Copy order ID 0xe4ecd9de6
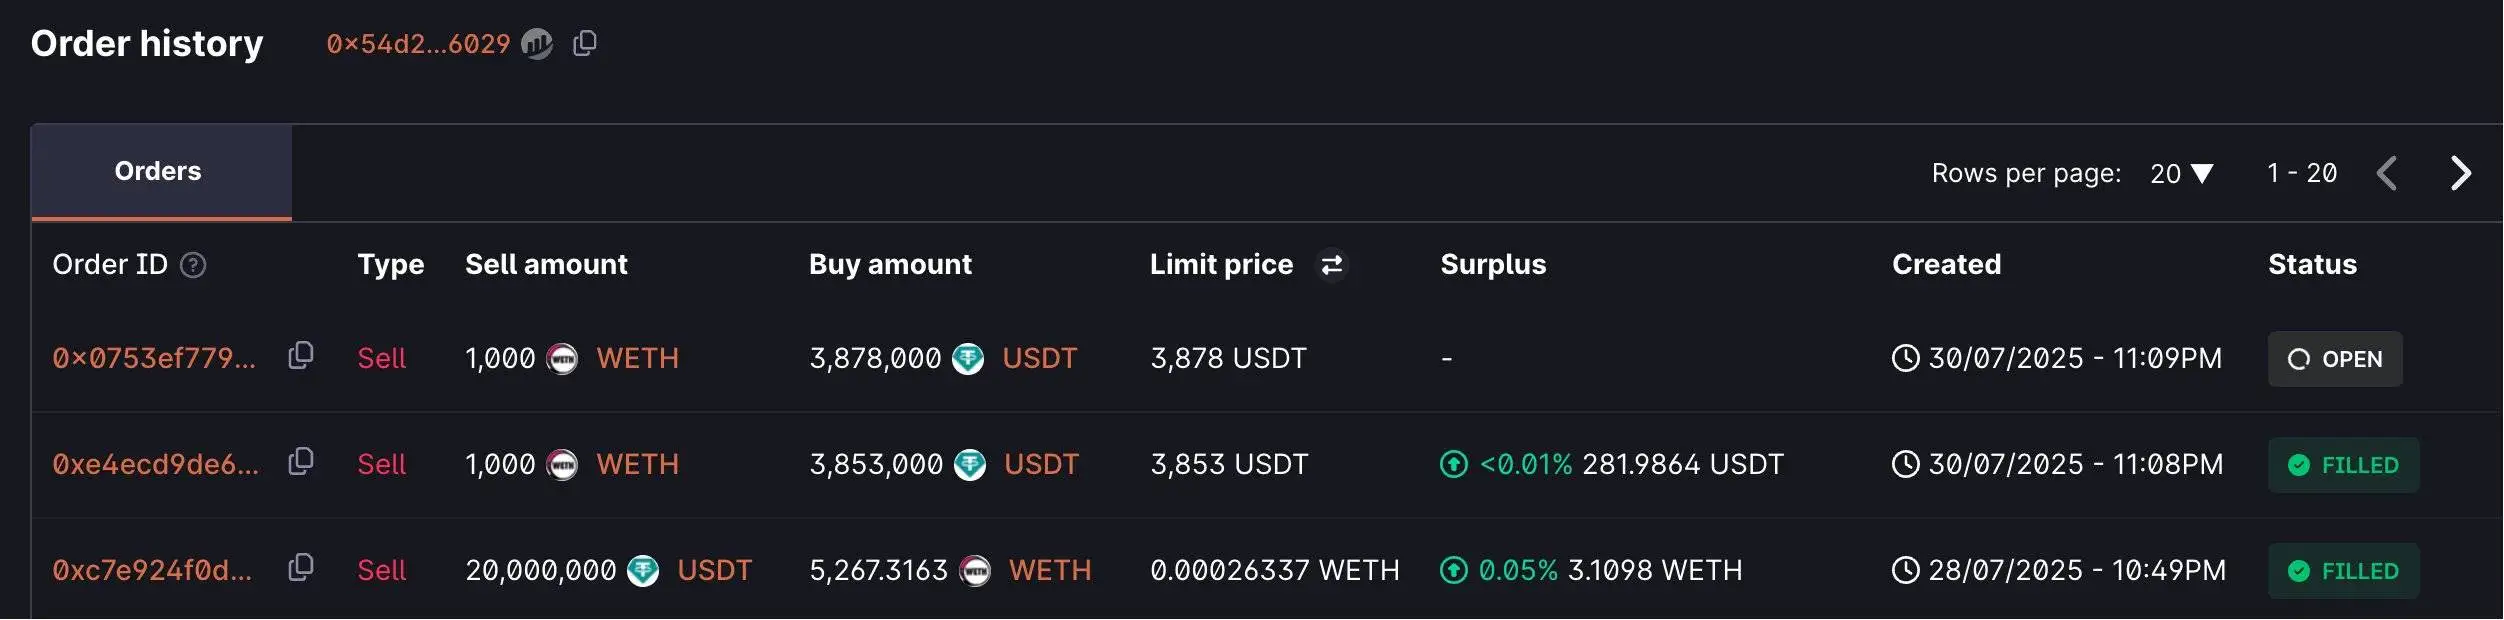The width and height of the screenshot is (2504, 620). [302, 464]
